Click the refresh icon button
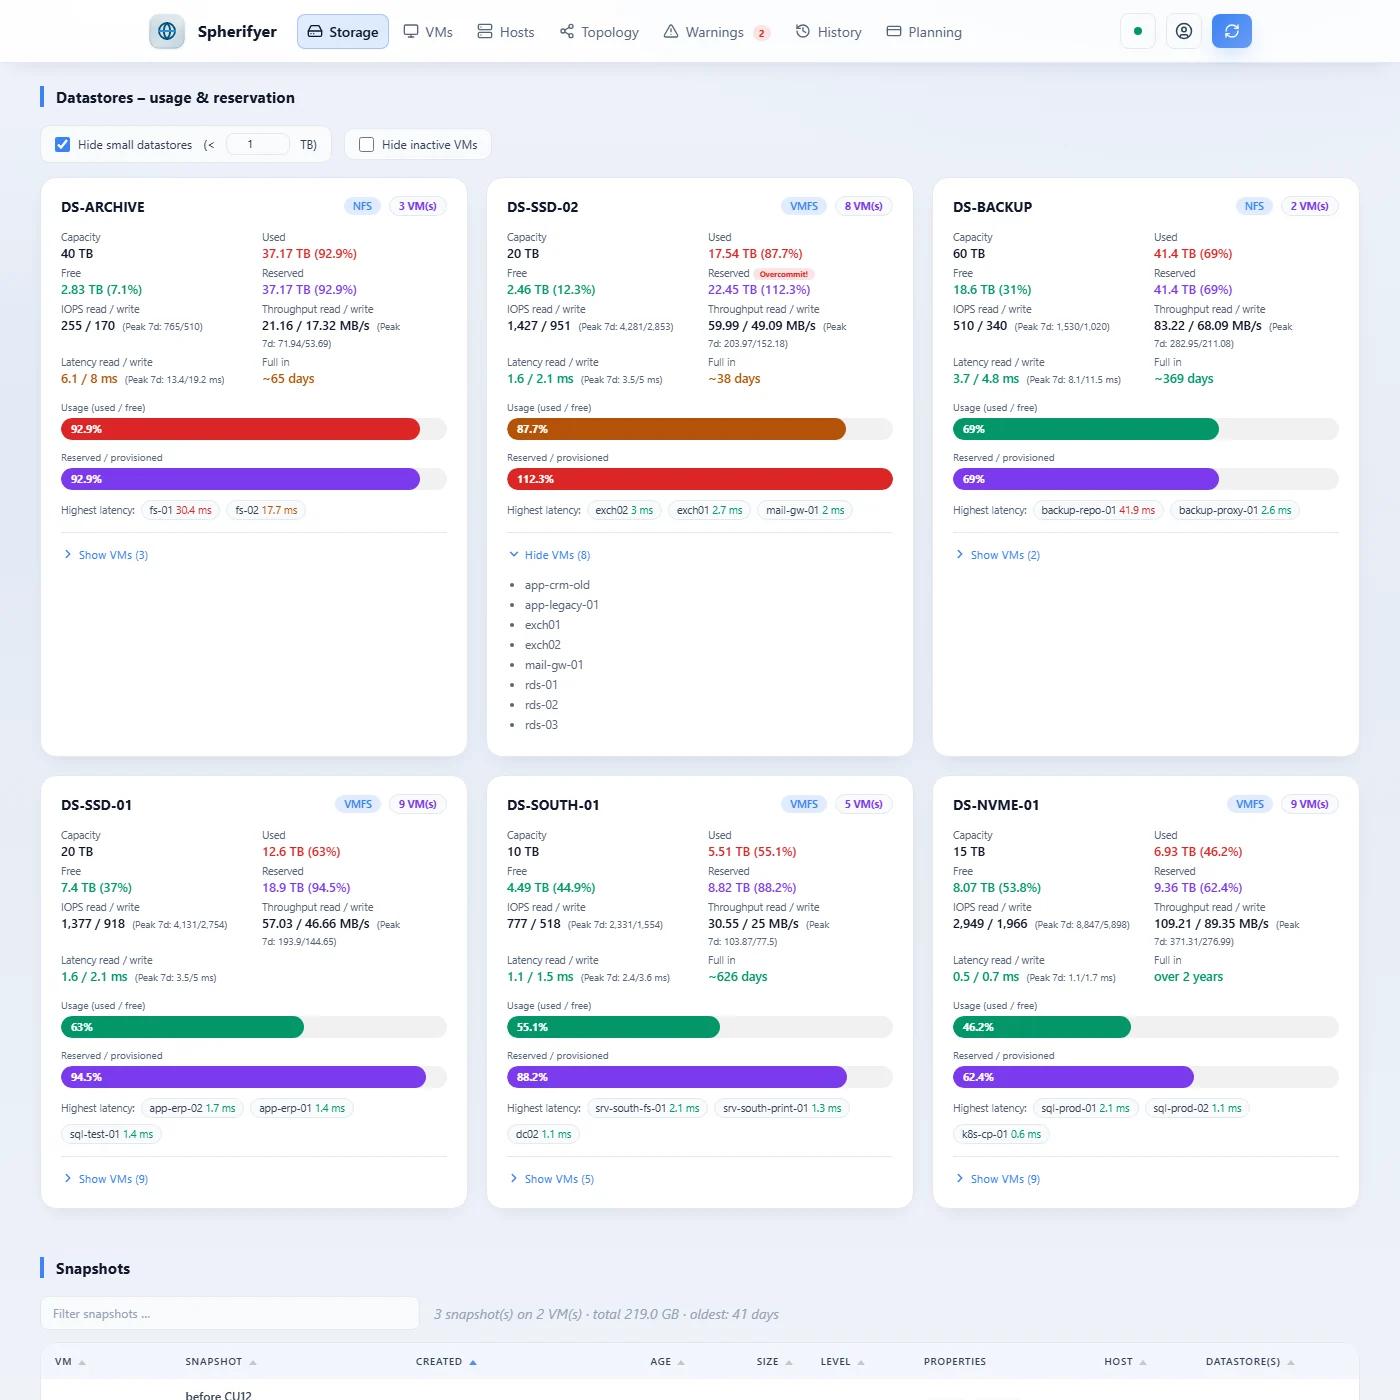 click(x=1231, y=31)
